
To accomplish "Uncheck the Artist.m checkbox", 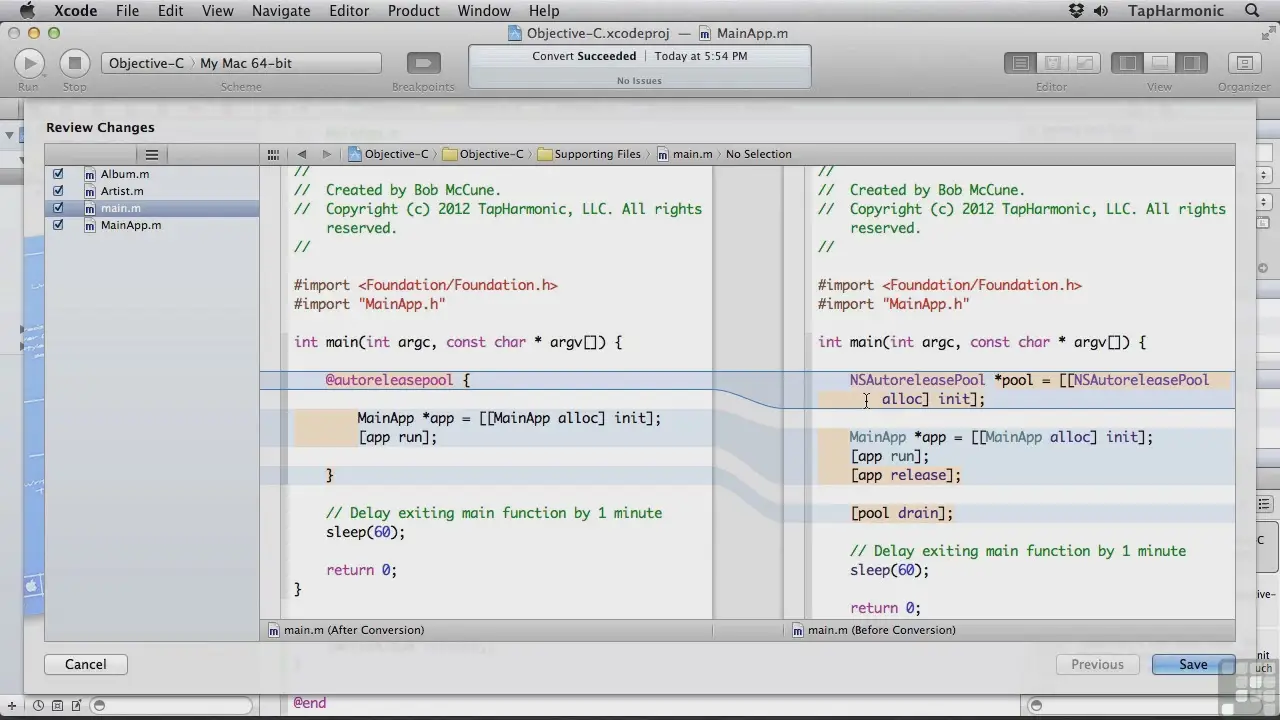I will (x=58, y=191).
